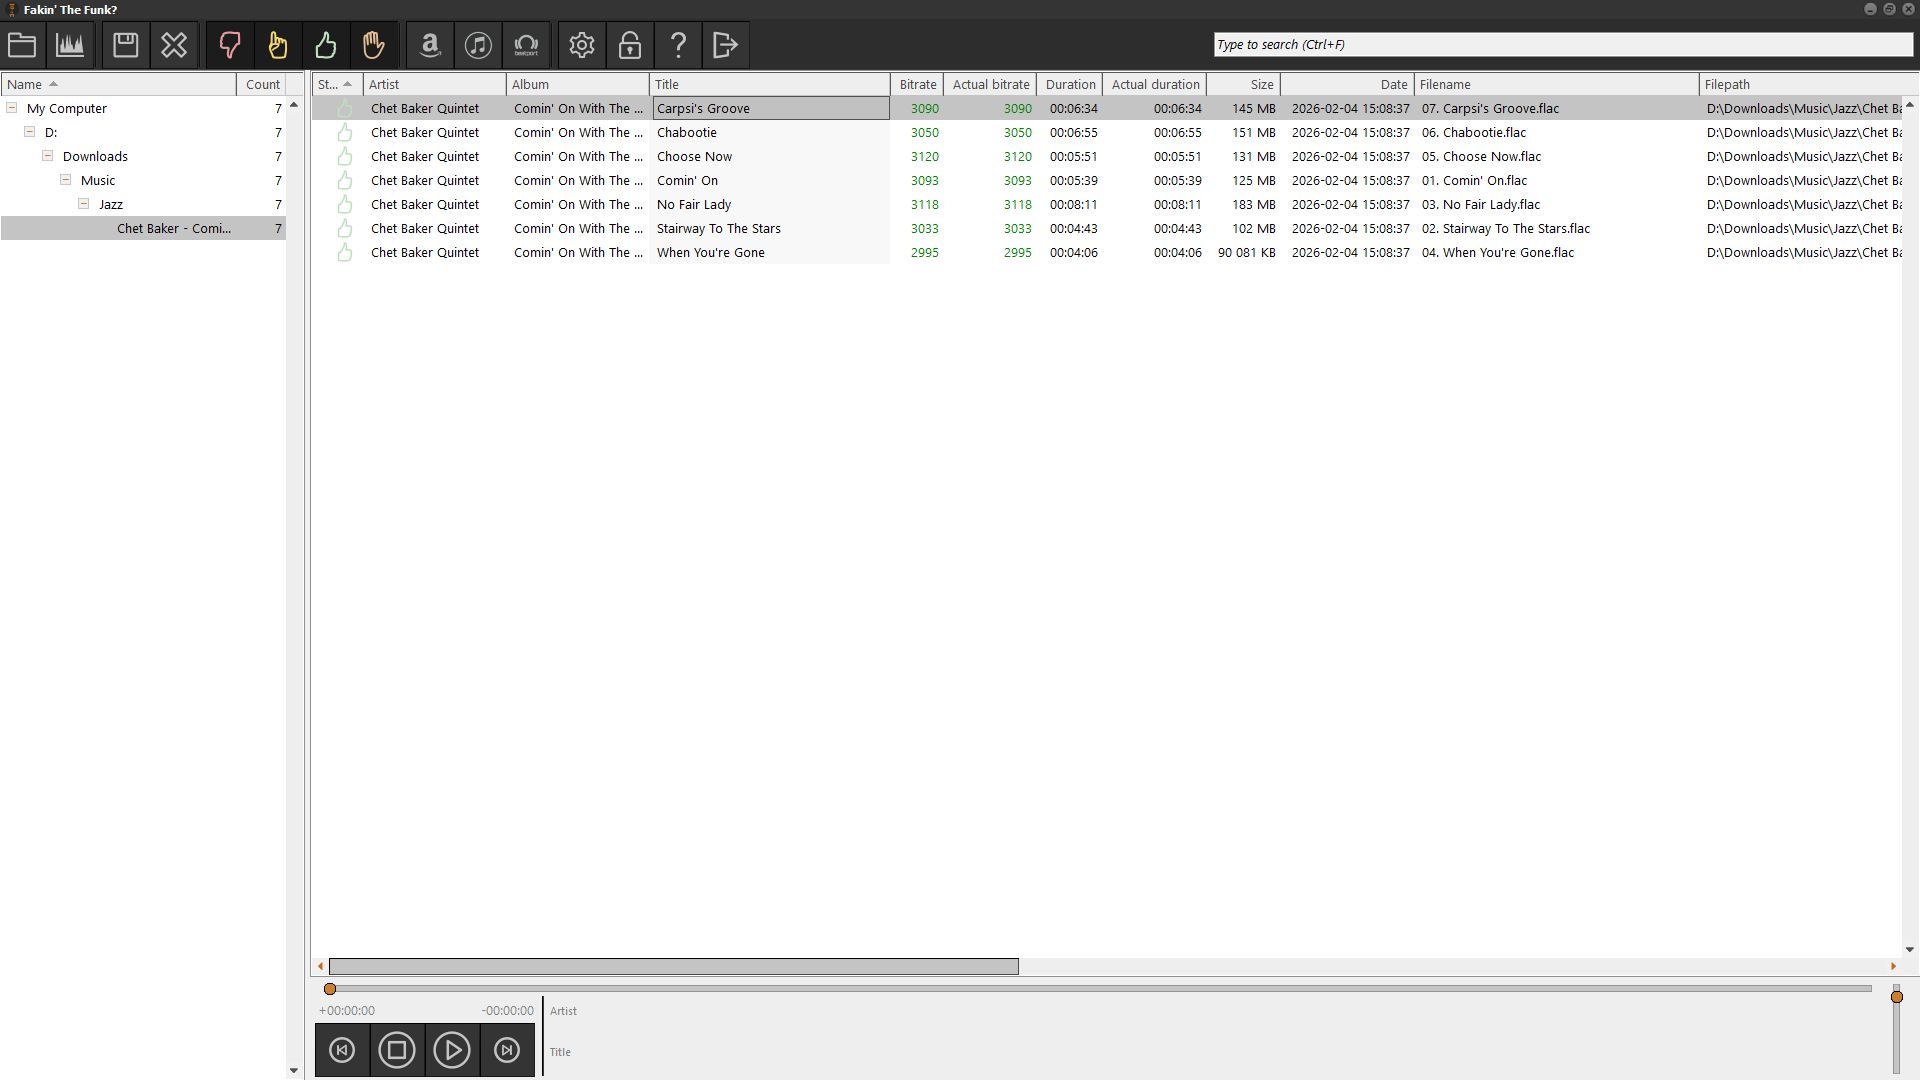
Task: Click filename 05. Choose Now.flac
Action: [x=1481, y=156]
